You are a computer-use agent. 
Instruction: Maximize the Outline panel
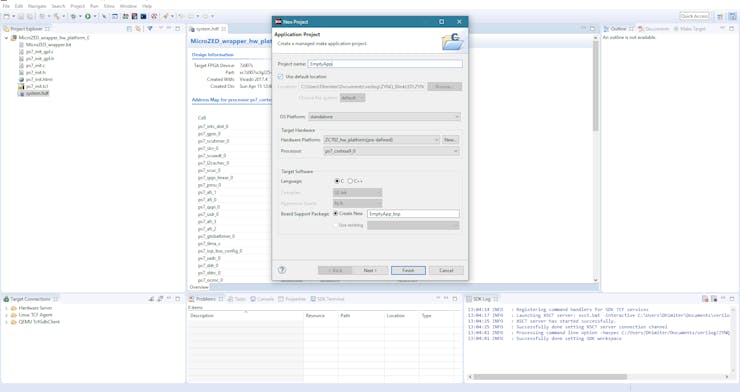coord(732,29)
